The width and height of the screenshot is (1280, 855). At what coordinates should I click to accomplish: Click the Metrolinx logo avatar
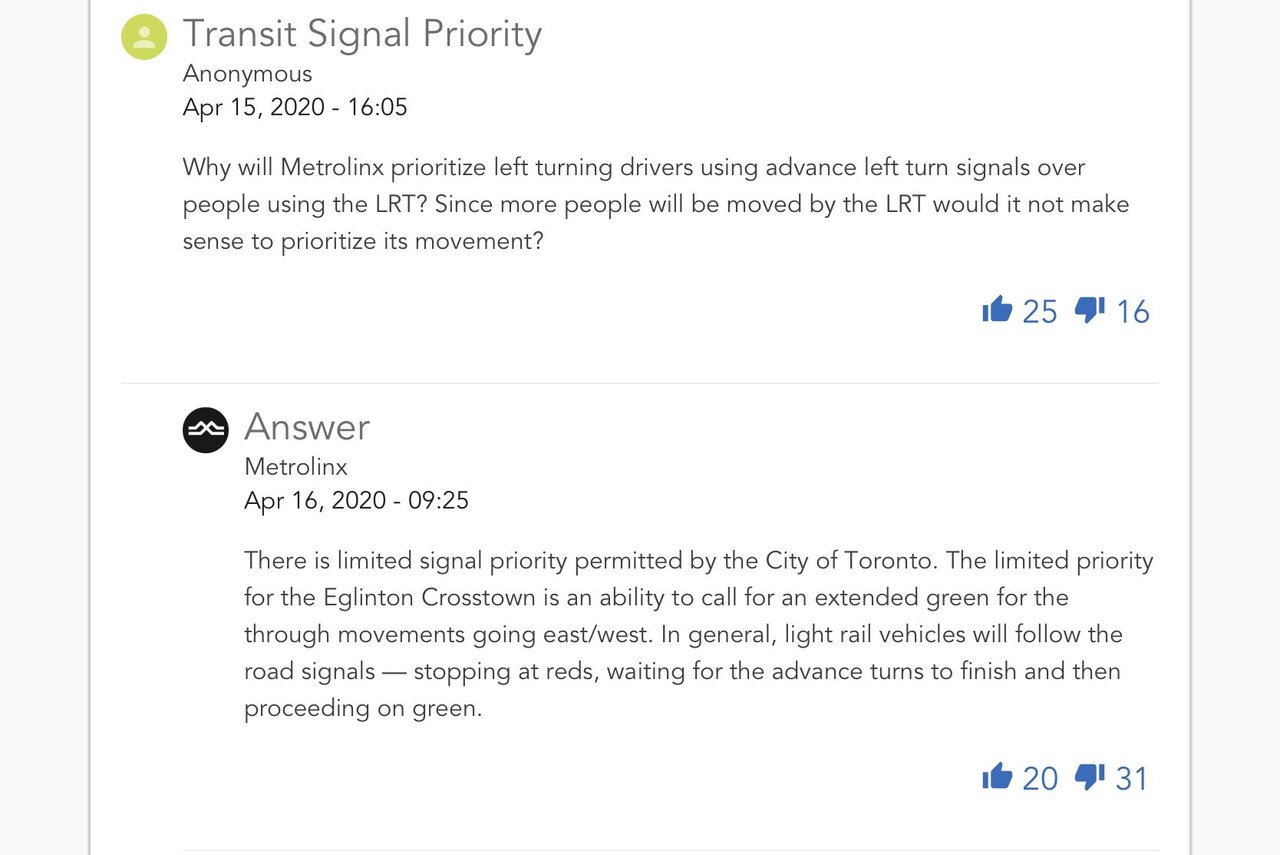coord(206,430)
